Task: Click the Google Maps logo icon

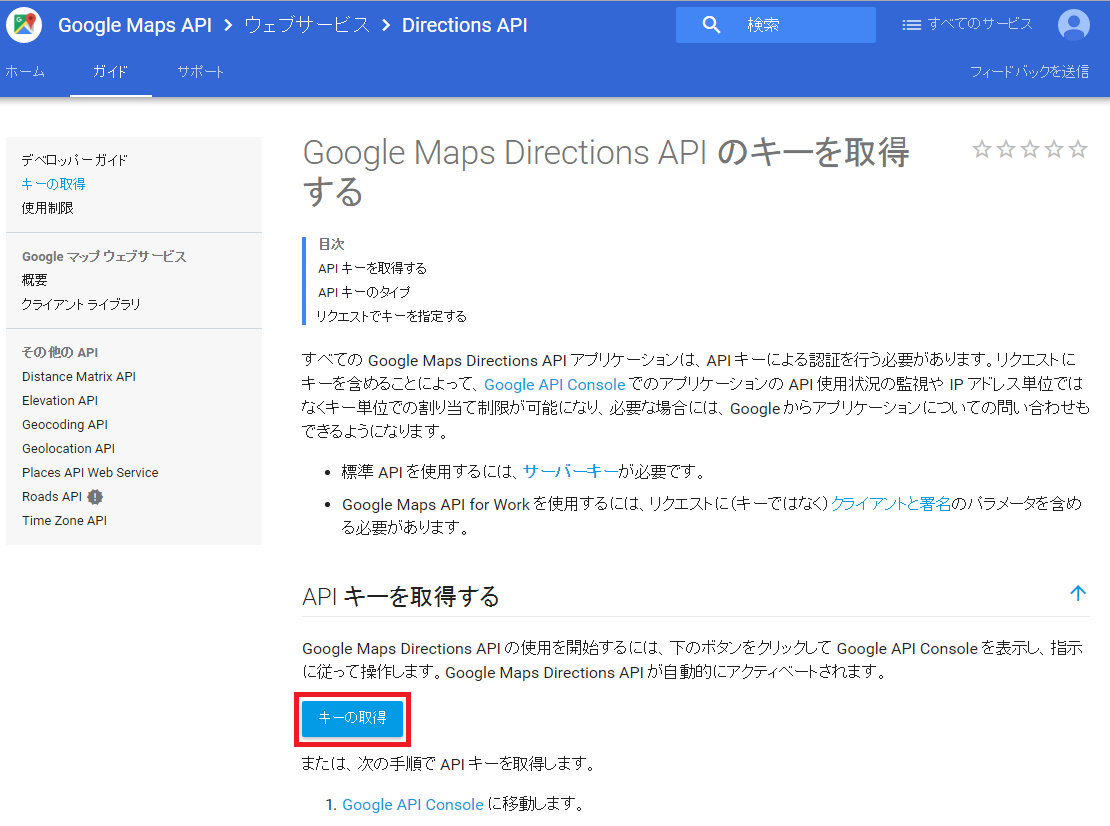Action: pos(24,25)
